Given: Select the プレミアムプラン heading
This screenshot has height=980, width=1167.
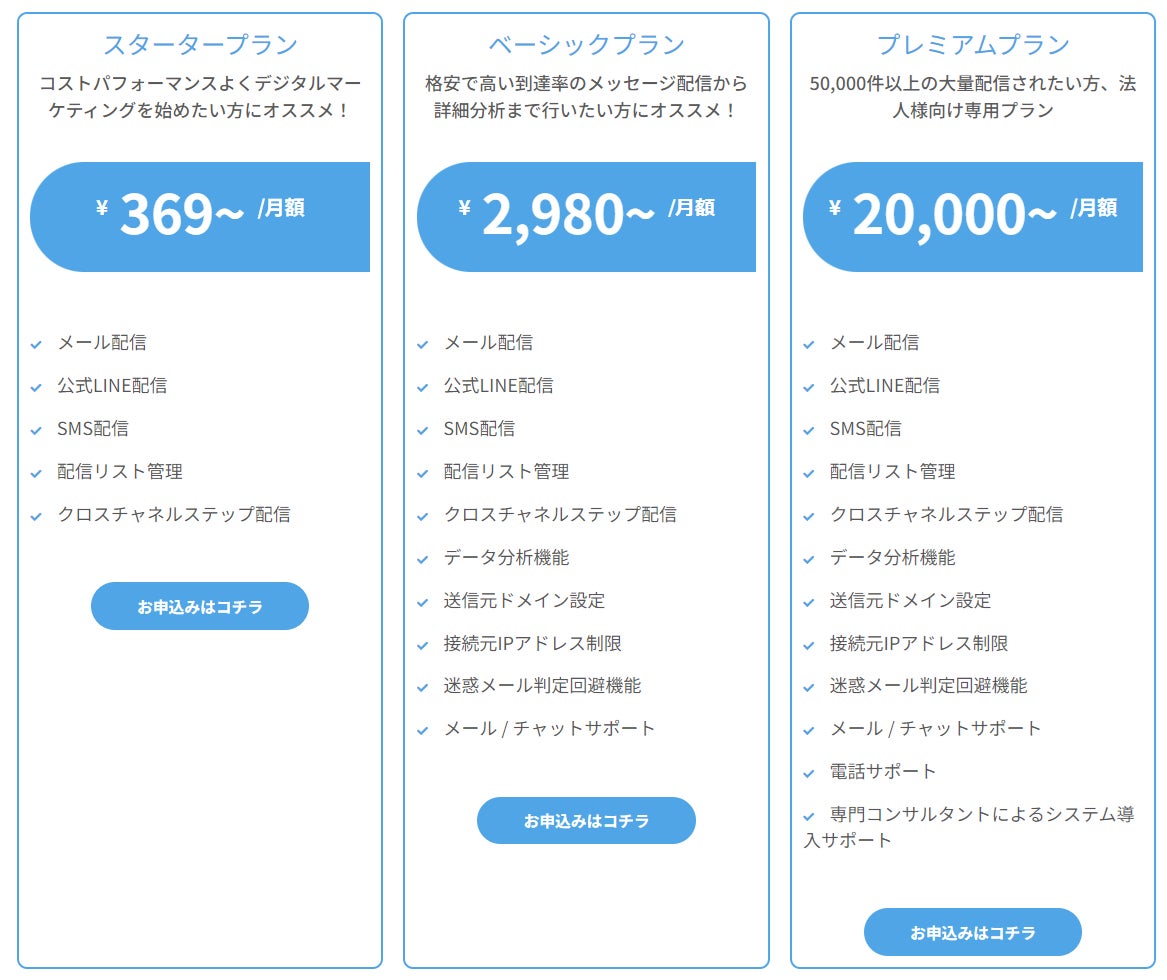Looking at the screenshot, I should tap(972, 45).
